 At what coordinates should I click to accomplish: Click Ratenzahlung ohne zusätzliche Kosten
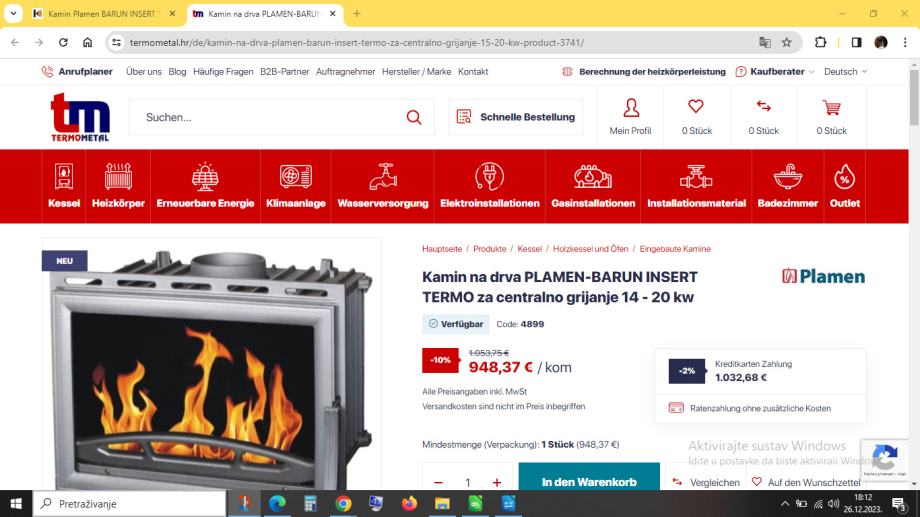pyautogui.click(x=750, y=408)
